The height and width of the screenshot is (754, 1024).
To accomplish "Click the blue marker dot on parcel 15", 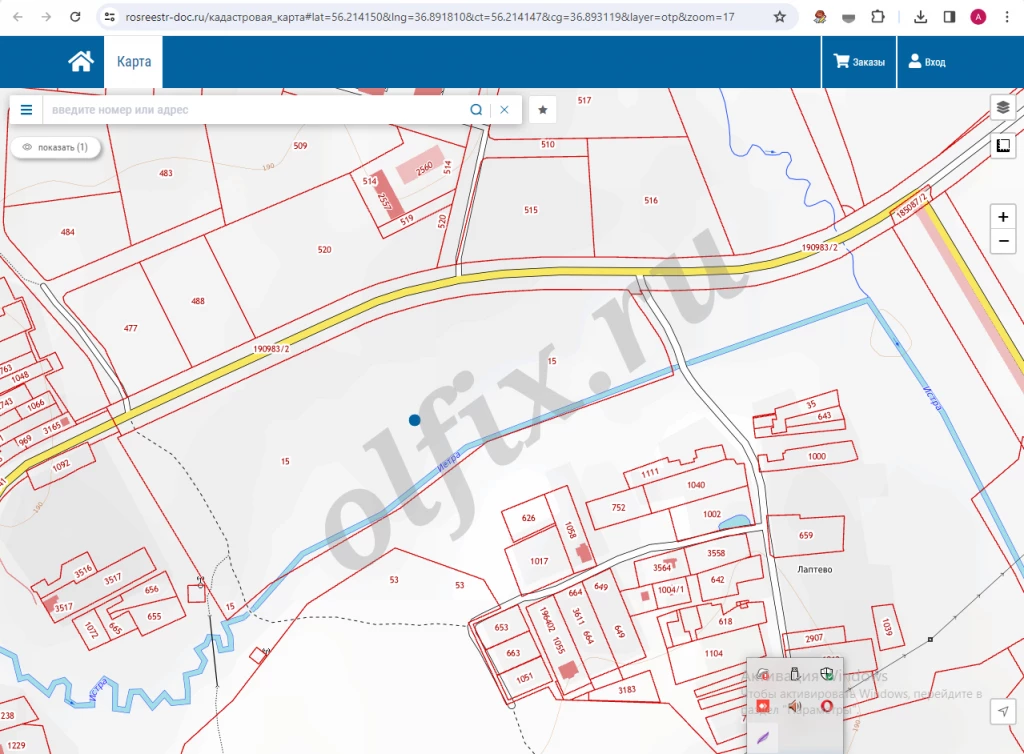I will 414,420.
